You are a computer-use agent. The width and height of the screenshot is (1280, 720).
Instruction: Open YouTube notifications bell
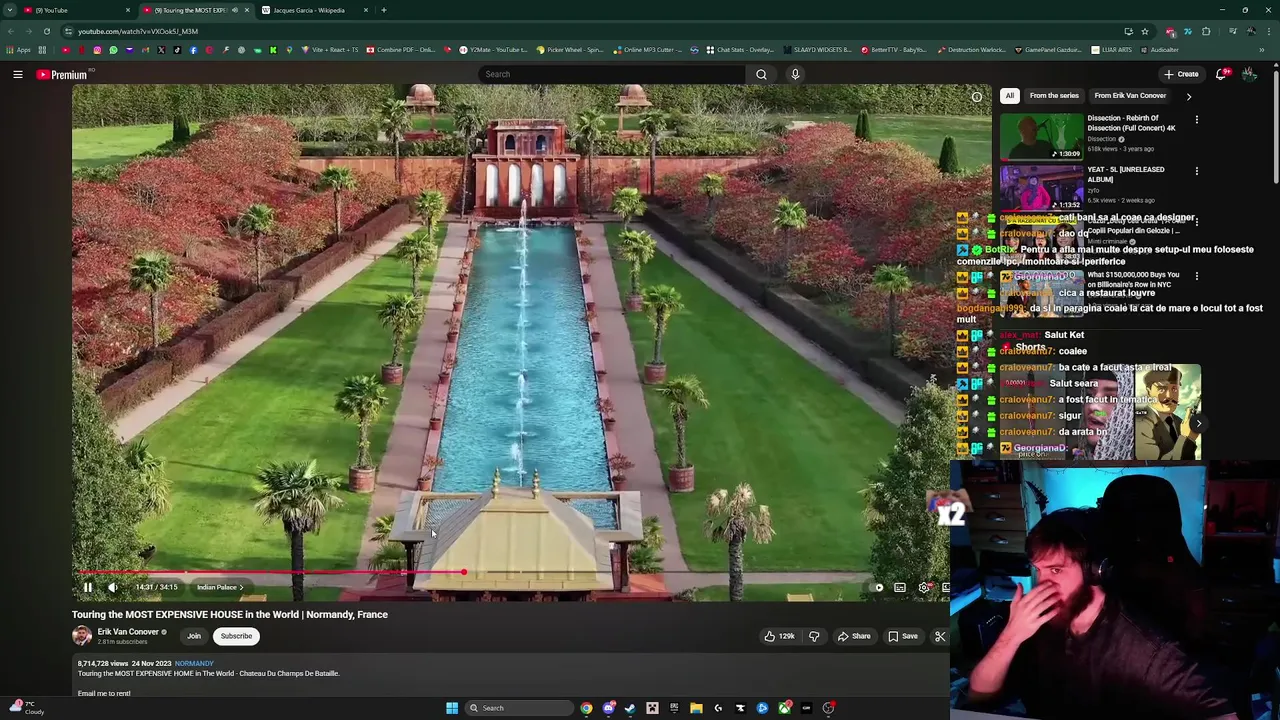1221,74
